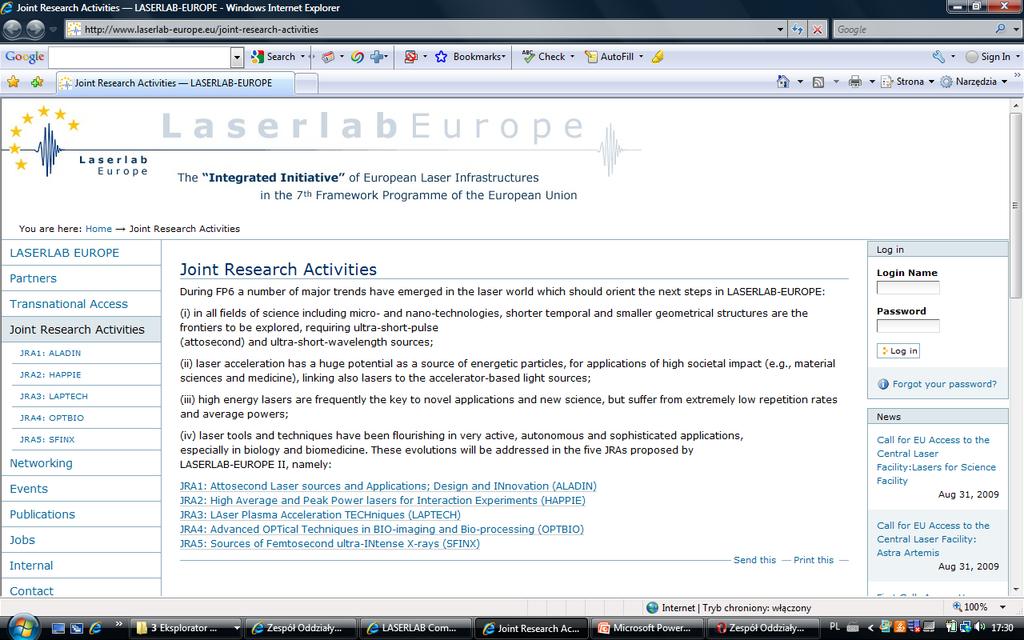Click the Google toolbar Search button

pyautogui.click(x=273, y=57)
